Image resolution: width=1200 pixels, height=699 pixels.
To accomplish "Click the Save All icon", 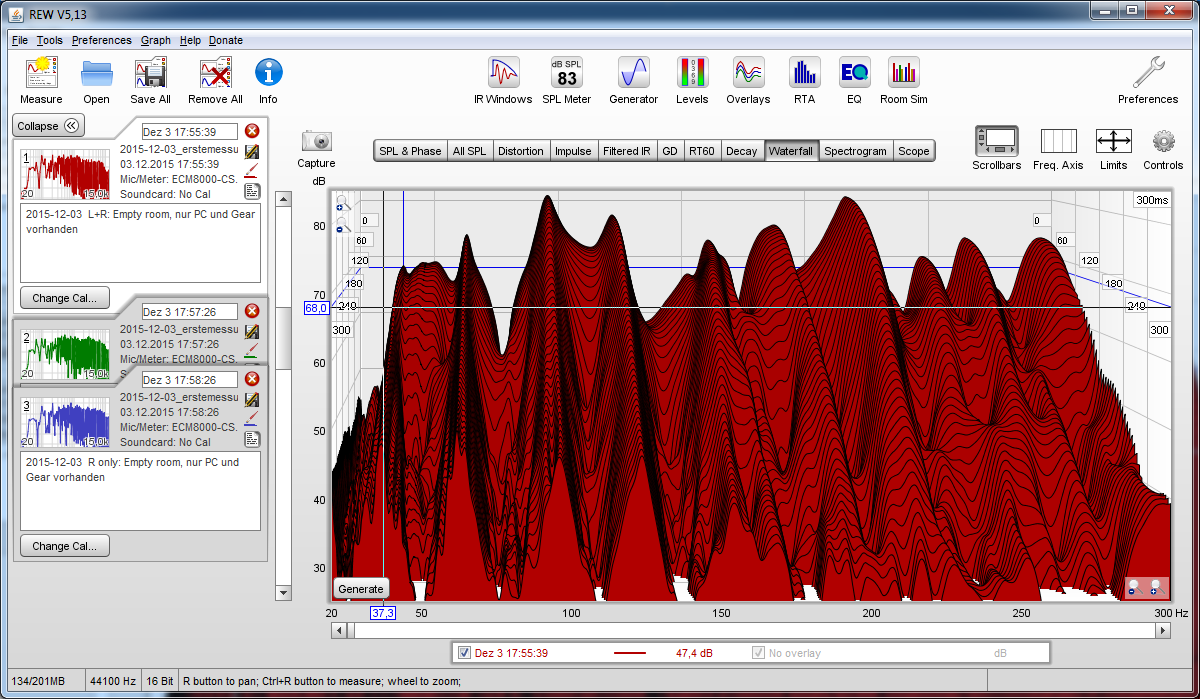I will [x=151, y=73].
